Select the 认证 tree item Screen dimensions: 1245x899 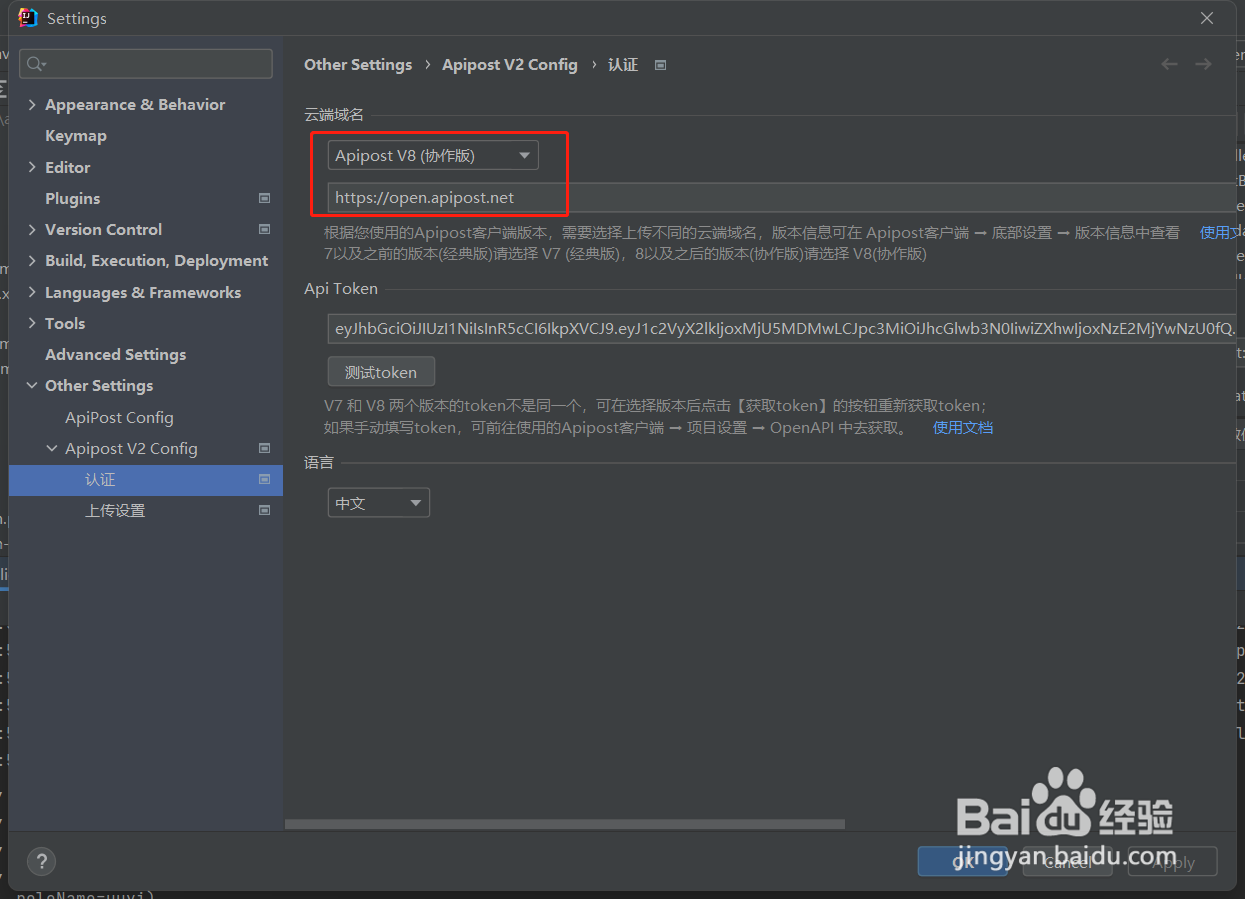(x=146, y=480)
